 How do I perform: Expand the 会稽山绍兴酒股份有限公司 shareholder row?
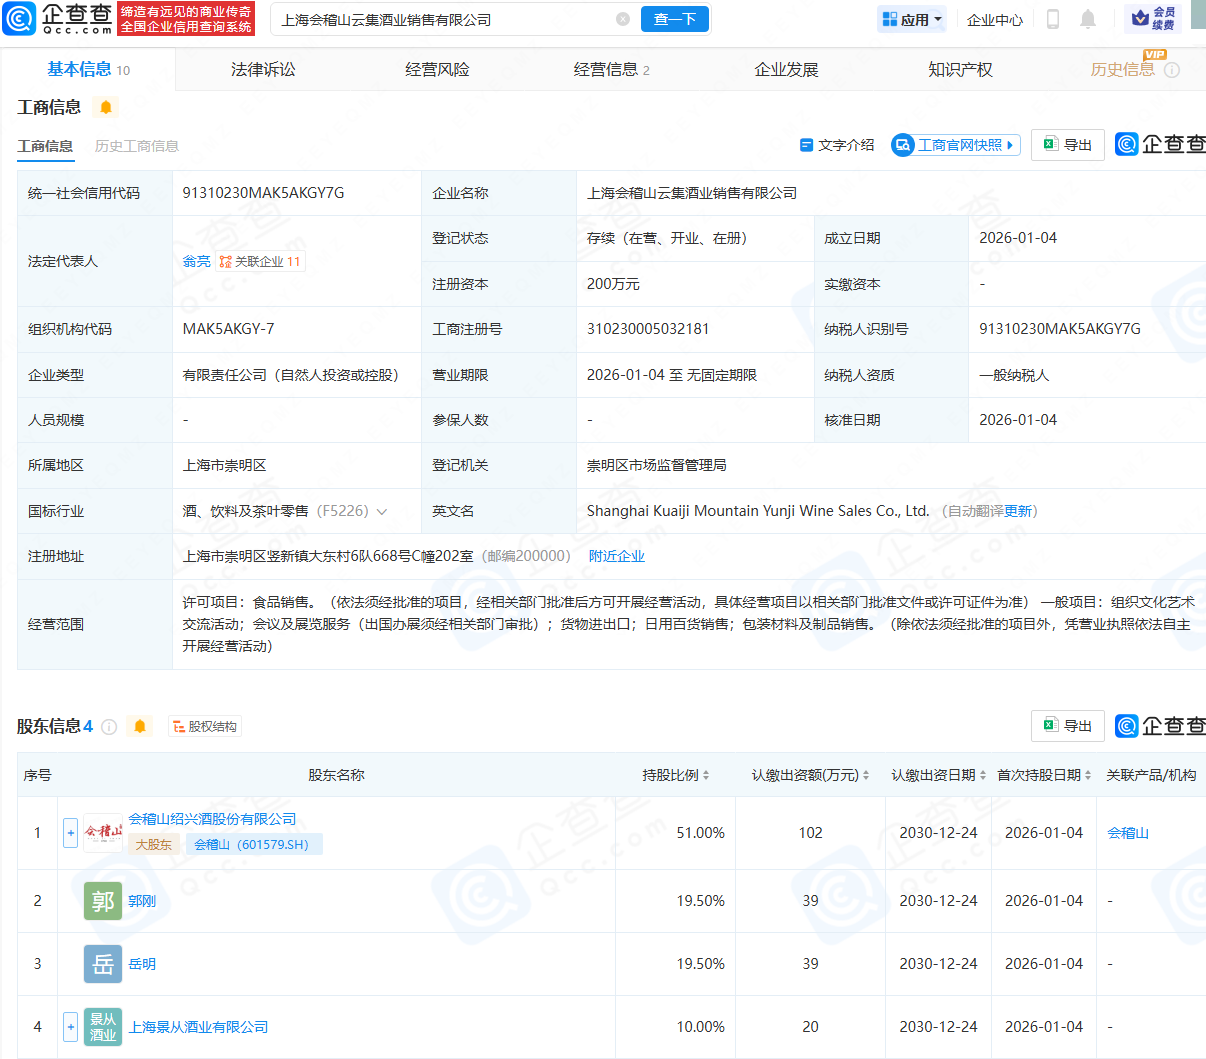click(x=70, y=832)
